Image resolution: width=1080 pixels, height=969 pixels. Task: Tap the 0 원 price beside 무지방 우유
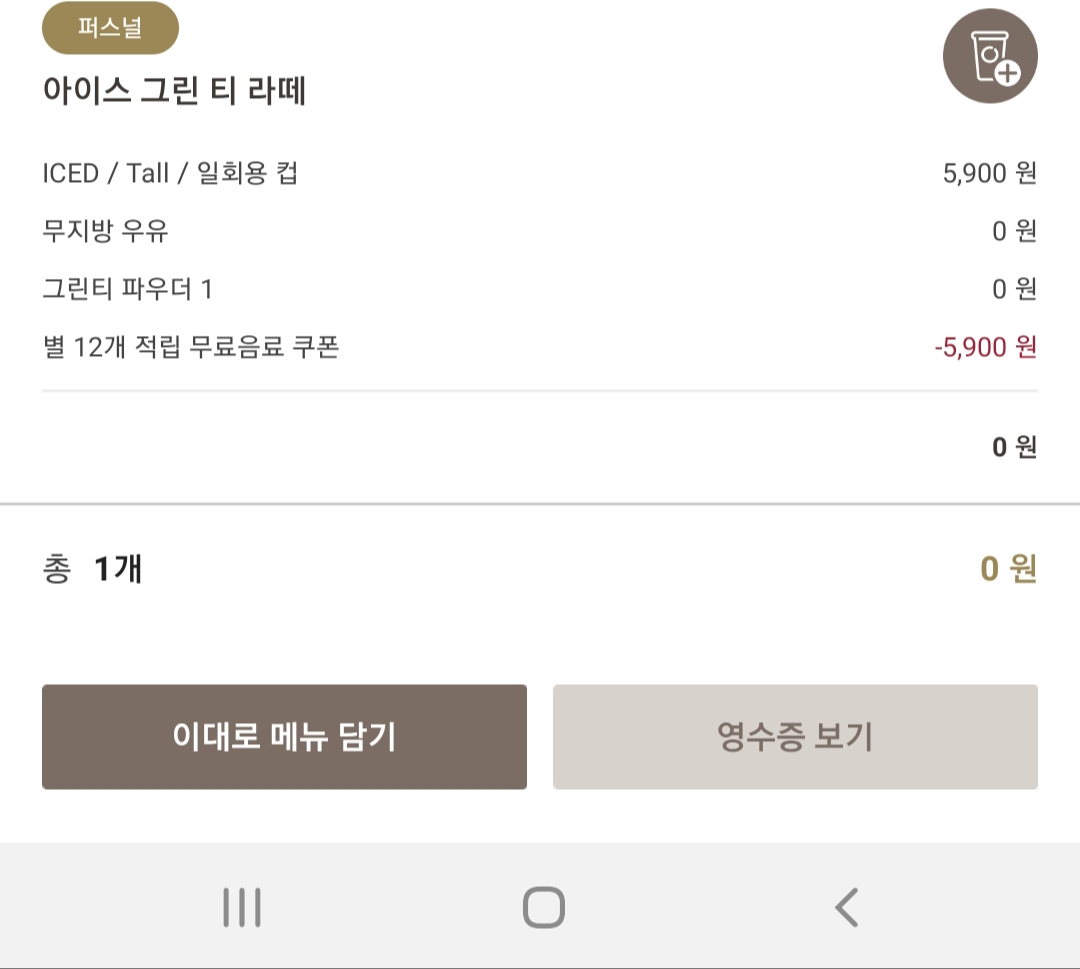pyautogui.click(x=1015, y=231)
